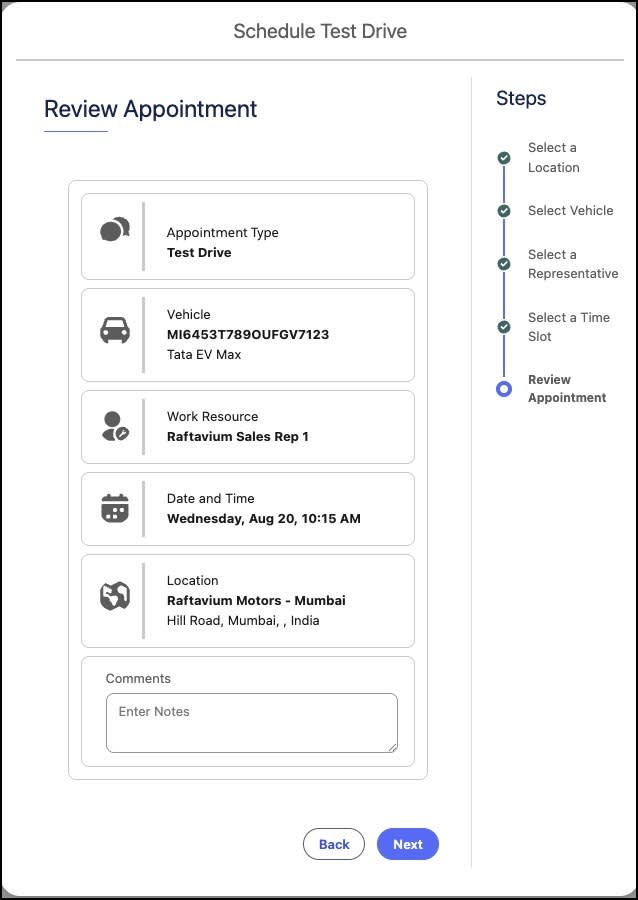This screenshot has width=638, height=900.
Task: Click the Location label in the card
Action: 192,580
